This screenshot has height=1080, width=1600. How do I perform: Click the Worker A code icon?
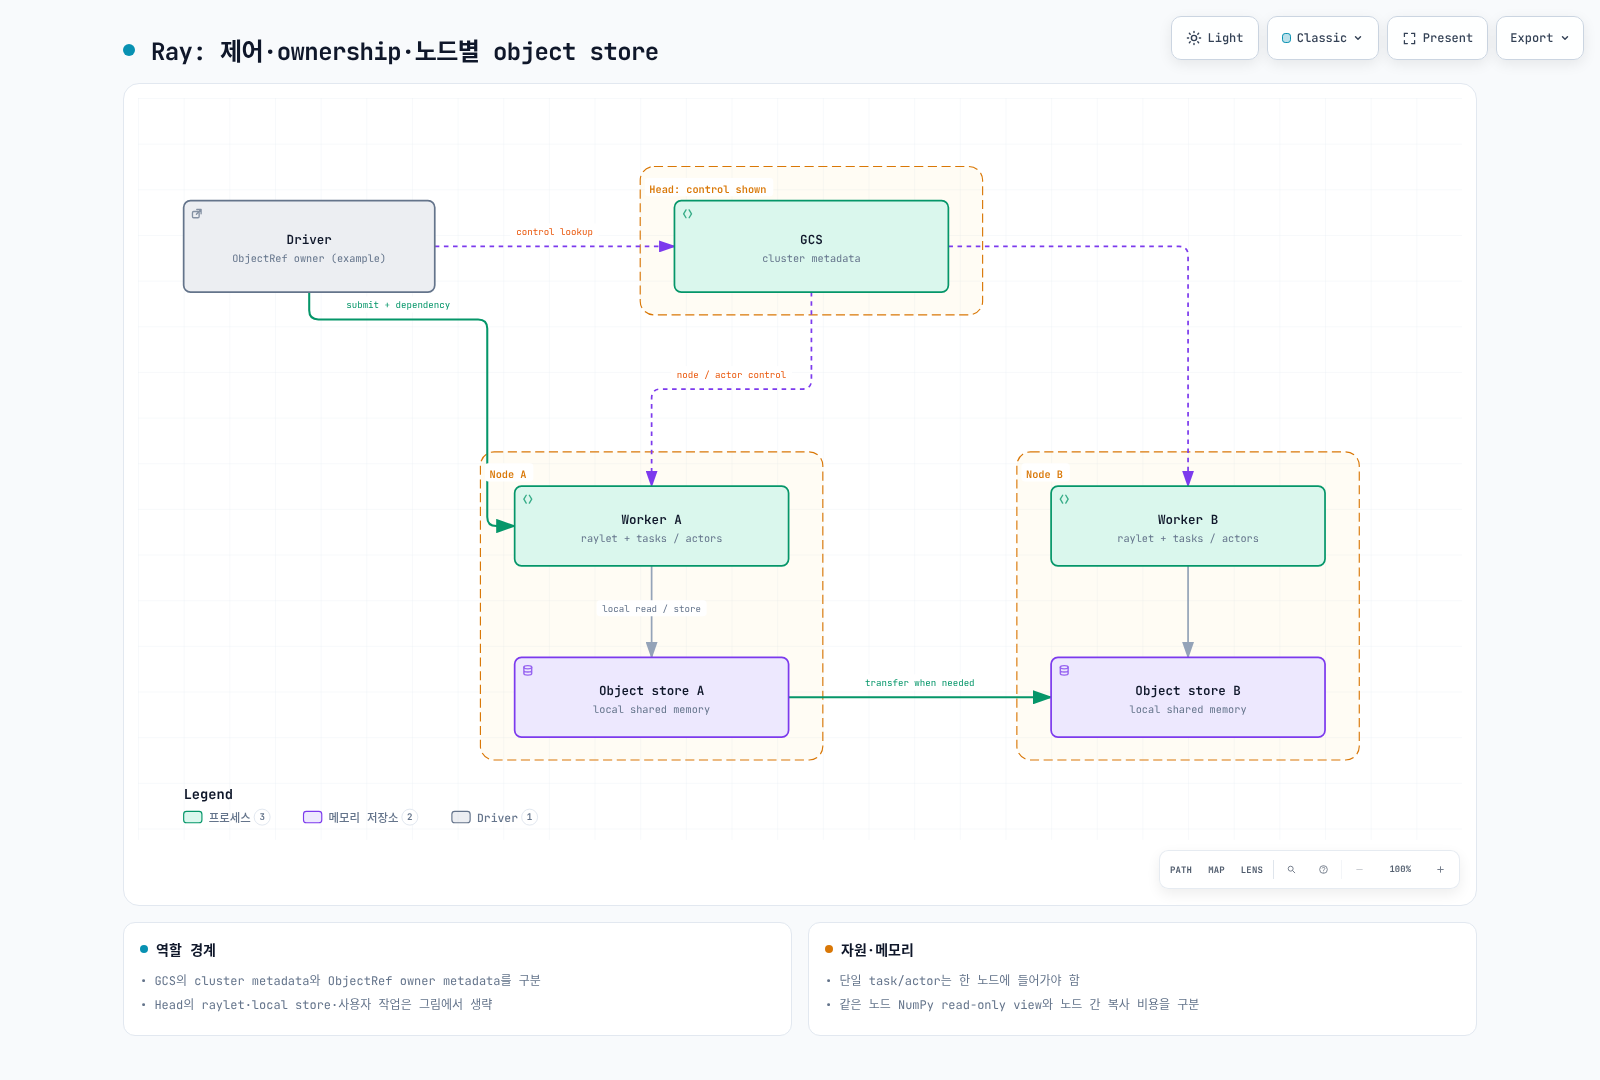pyautogui.click(x=528, y=499)
